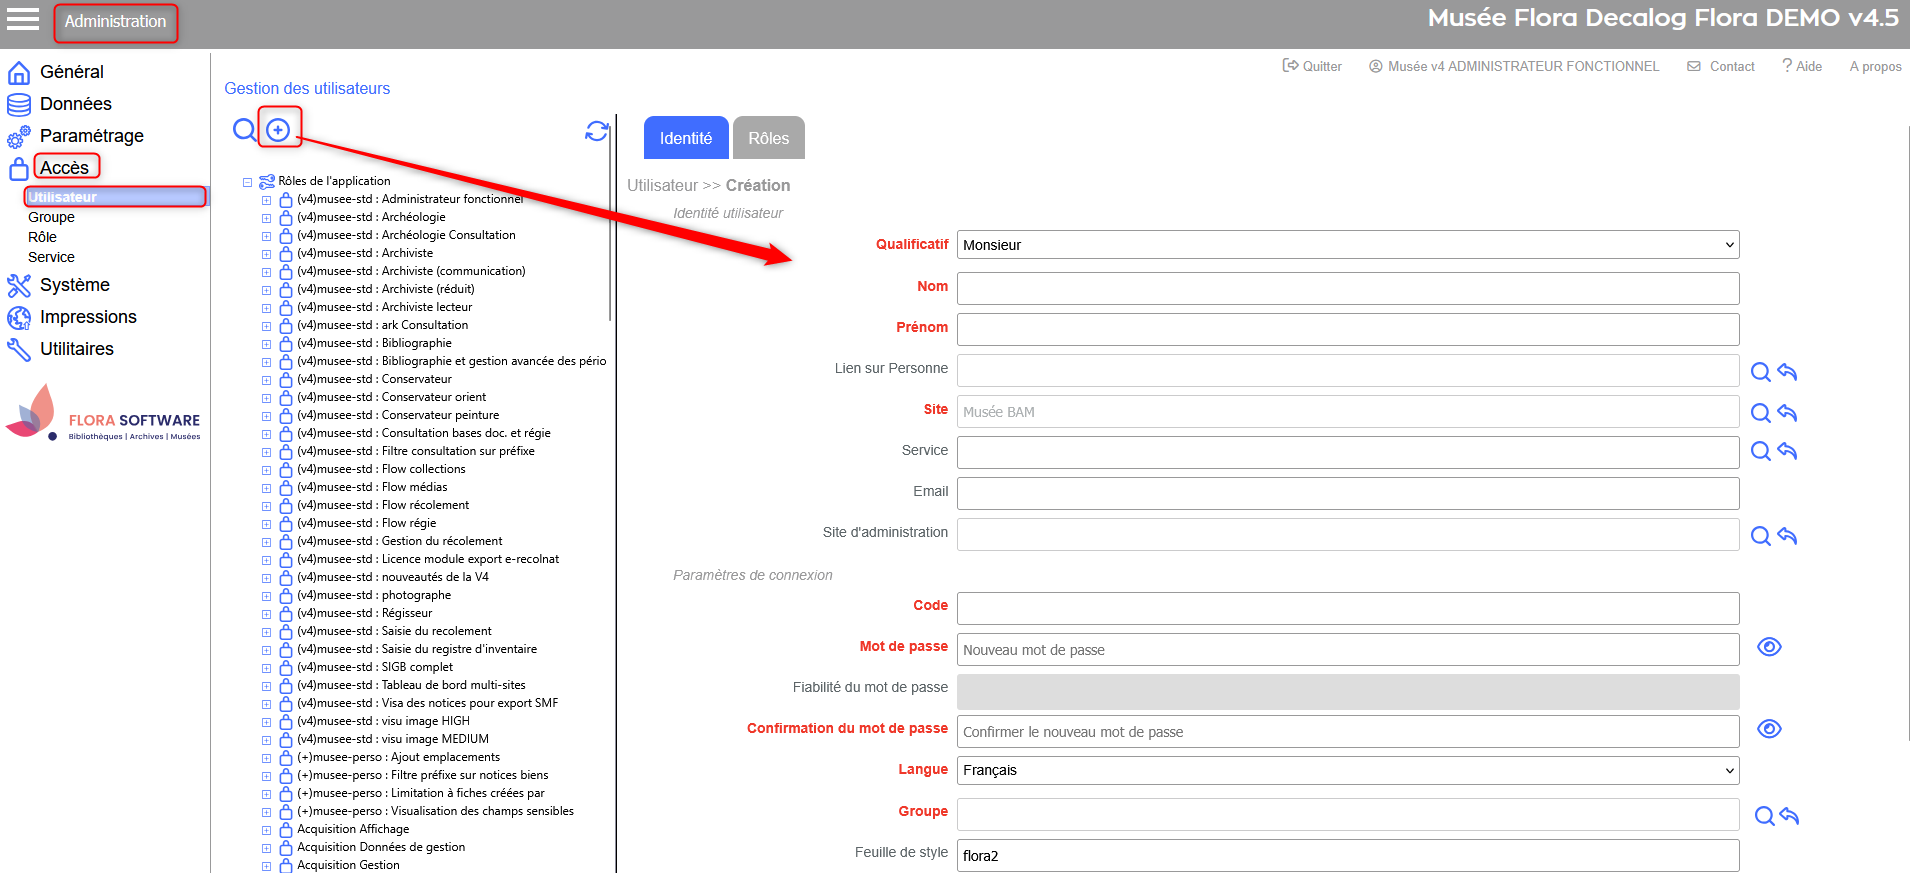Viewport: 1910px width, 873px height.
Task: Collapse the Rôles de l'application tree node
Action: tap(247, 182)
